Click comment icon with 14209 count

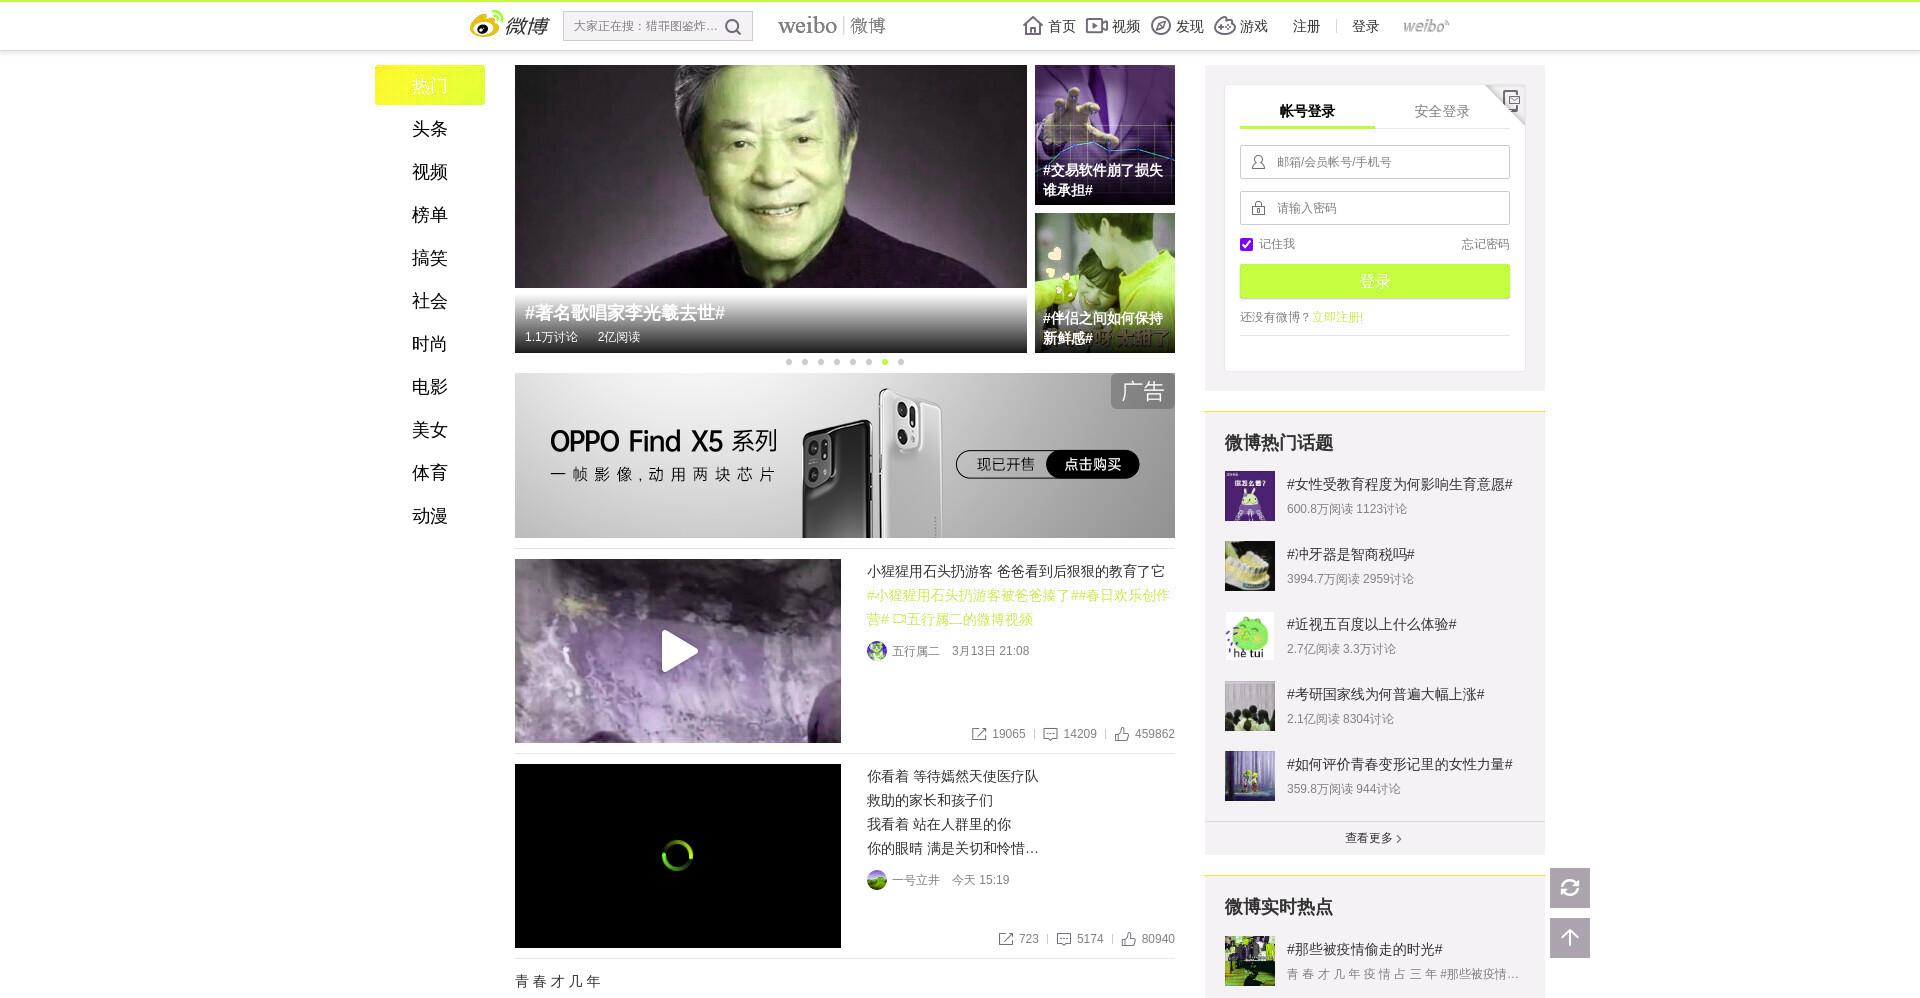click(x=1050, y=734)
